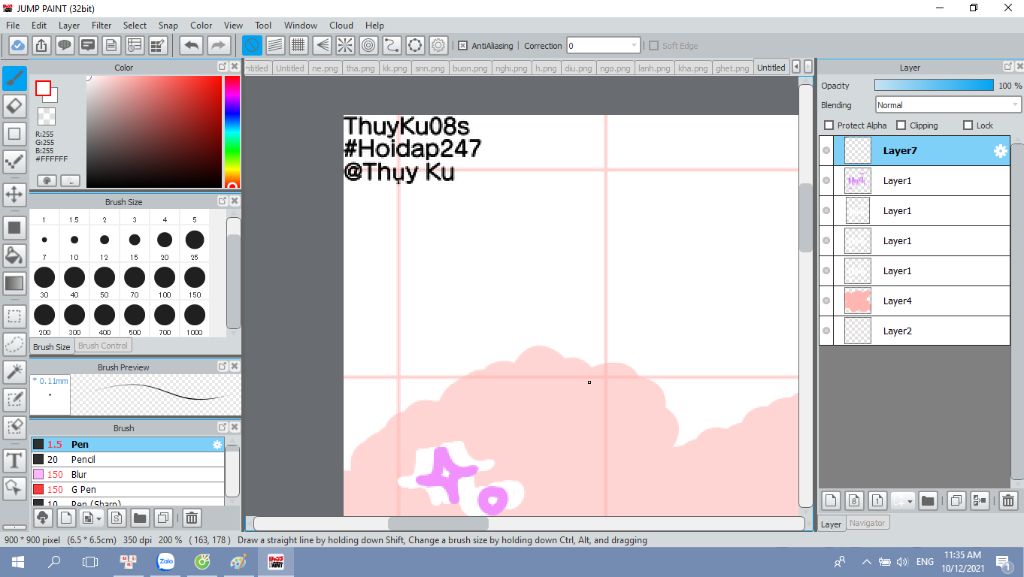This screenshot has width=1024, height=577.
Task: Open Zalo from the taskbar
Action: coord(166,562)
